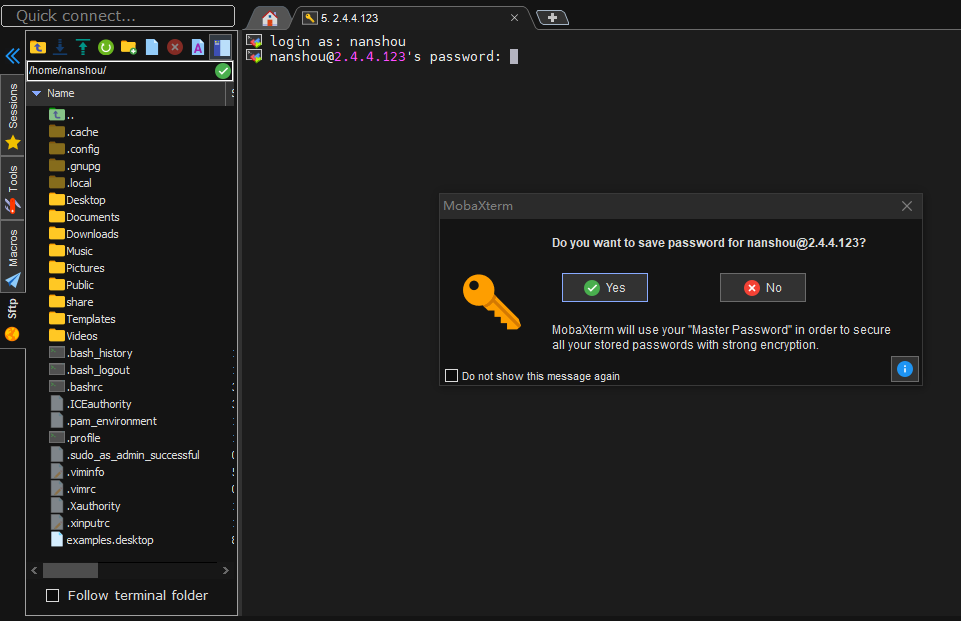Click the /home/nanshou/ path field
The image size is (961, 621).
[x=121, y=70]
